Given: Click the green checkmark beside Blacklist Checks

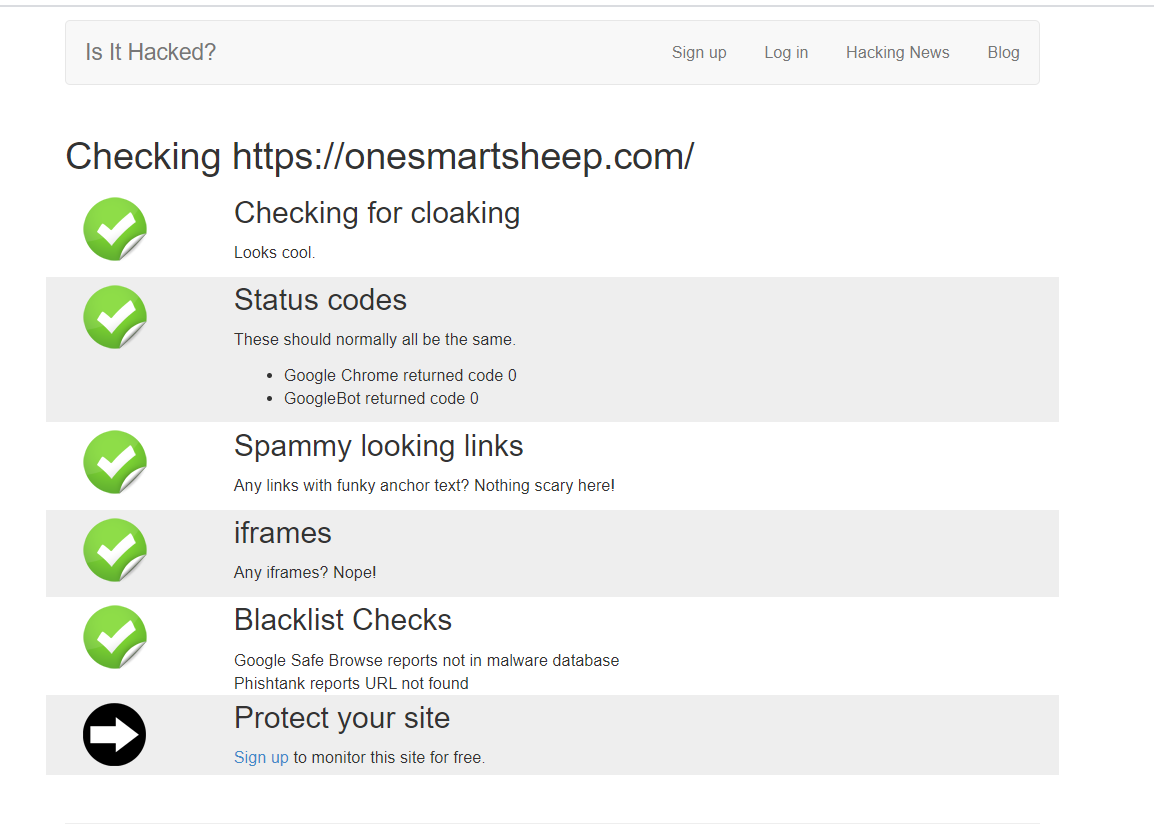Looking at the screenshot, I should (115, 637).
